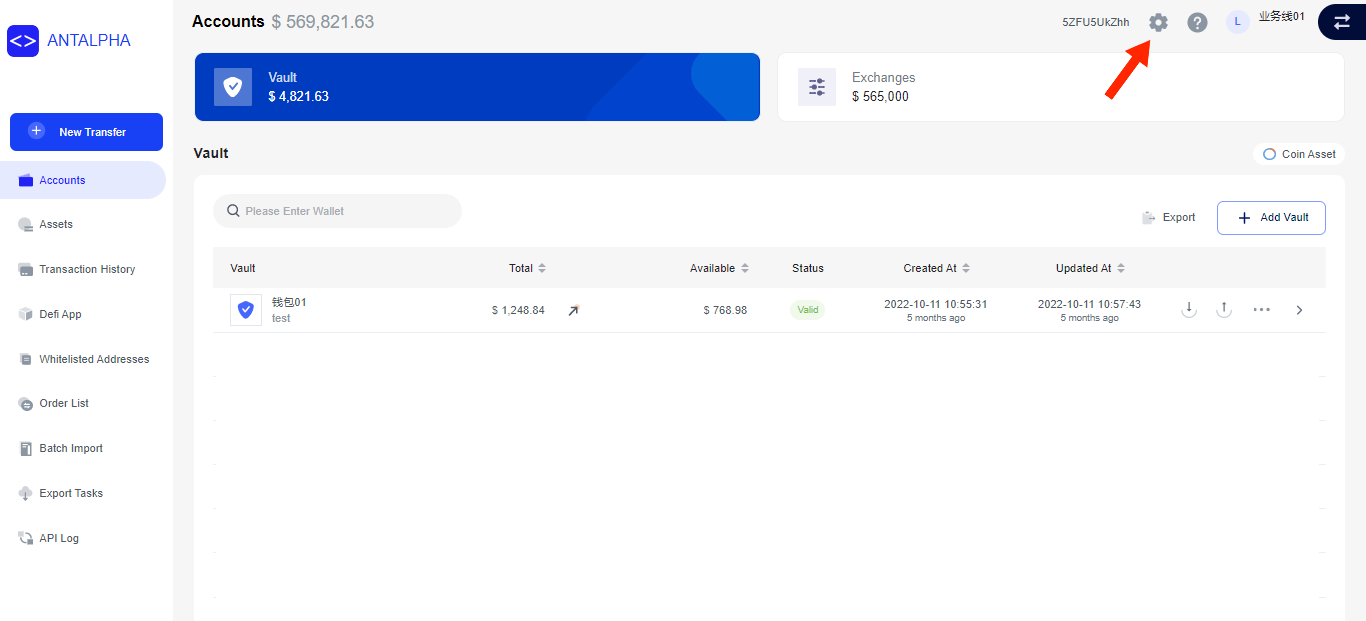Open settings via the gear icon
This screenshot has height=621, width=1366.
point(1157,22)
